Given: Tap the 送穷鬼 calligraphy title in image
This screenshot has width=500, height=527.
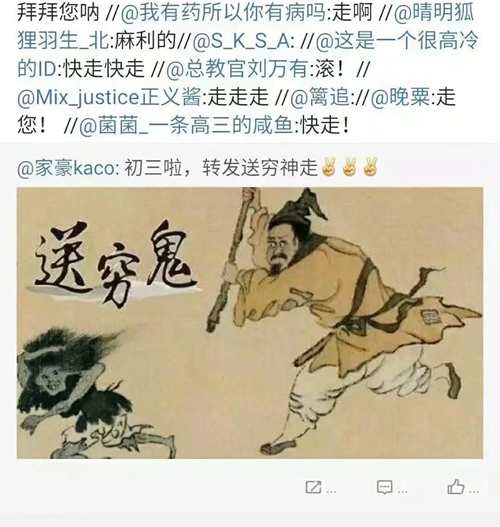Looking at the screenshot, I should point(114,262).
